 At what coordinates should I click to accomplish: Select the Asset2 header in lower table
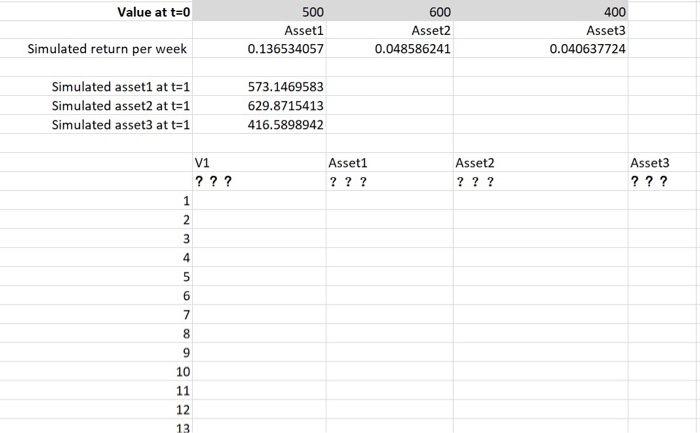pyautogui.click(x=541, y=162)
